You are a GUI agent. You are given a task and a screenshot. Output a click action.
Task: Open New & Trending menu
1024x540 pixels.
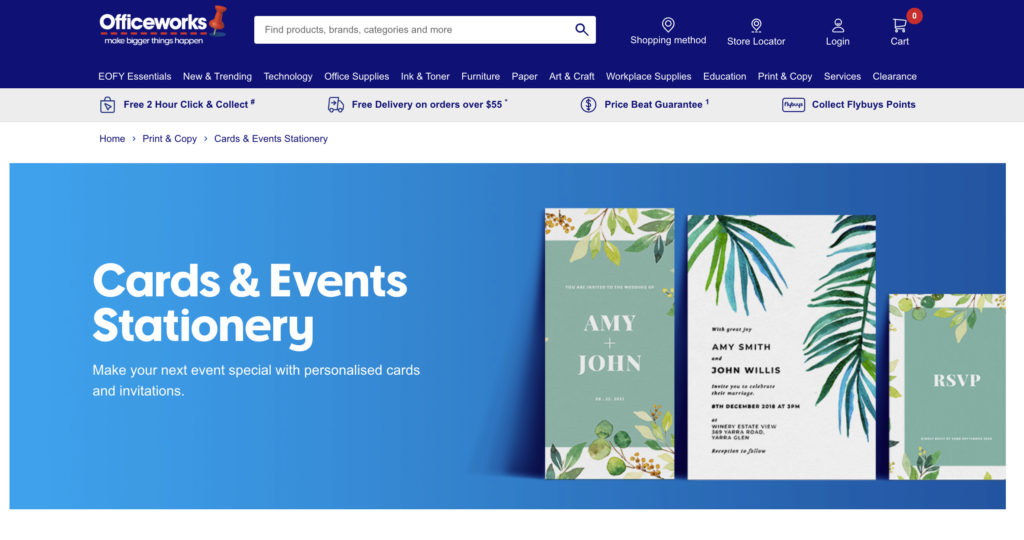(x=217, y=76)
